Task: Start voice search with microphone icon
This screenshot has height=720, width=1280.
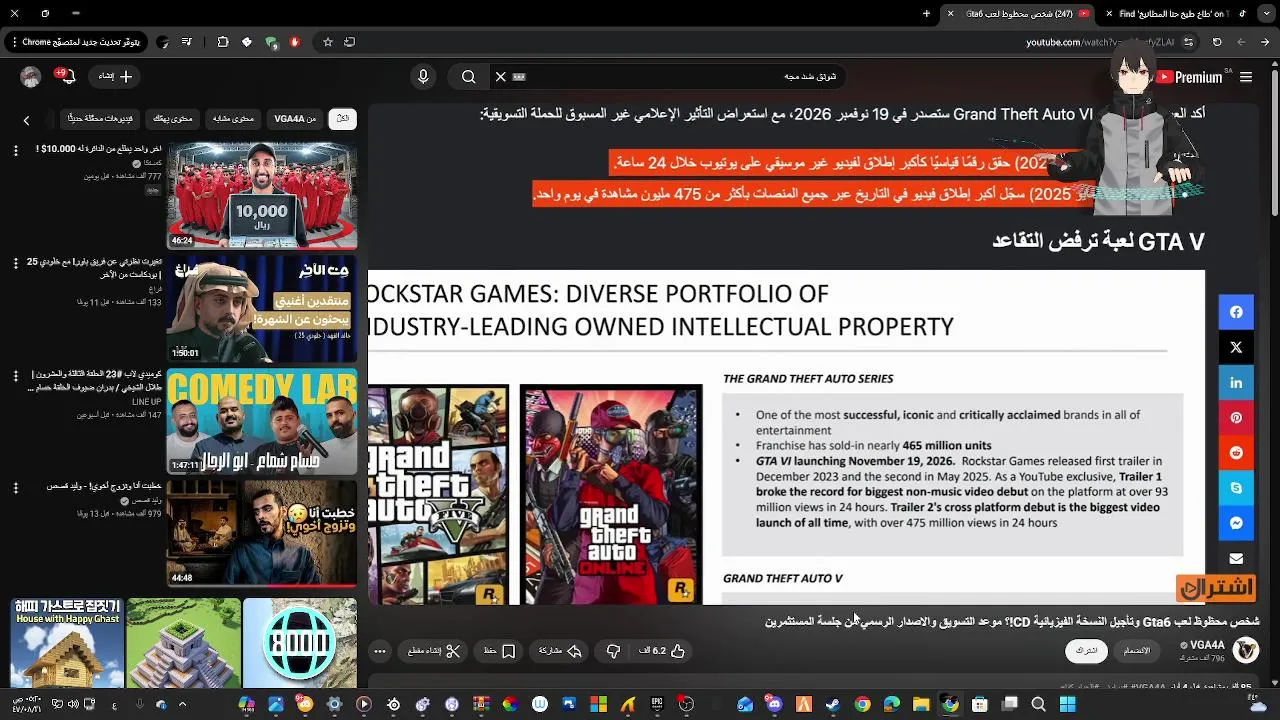Action: [423, 77]
